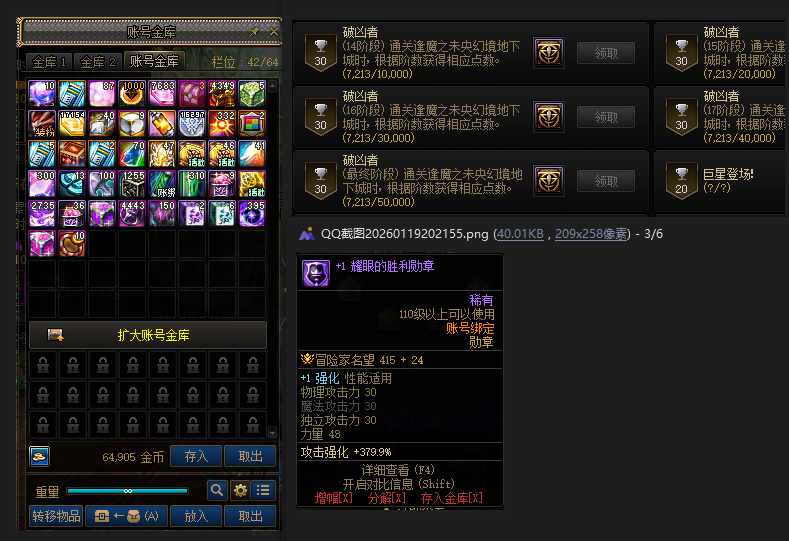Image resolution: width=789 pixels, height=541 pixels.
Task: Switch to the 金库 2 tab
Action: coord(98,62)
